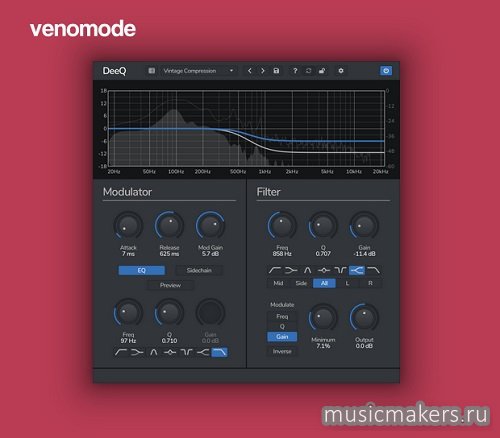The width and height of the screenshot is (500, 438).
Task: Switch channel mode to Side
Action: point(301,283)
